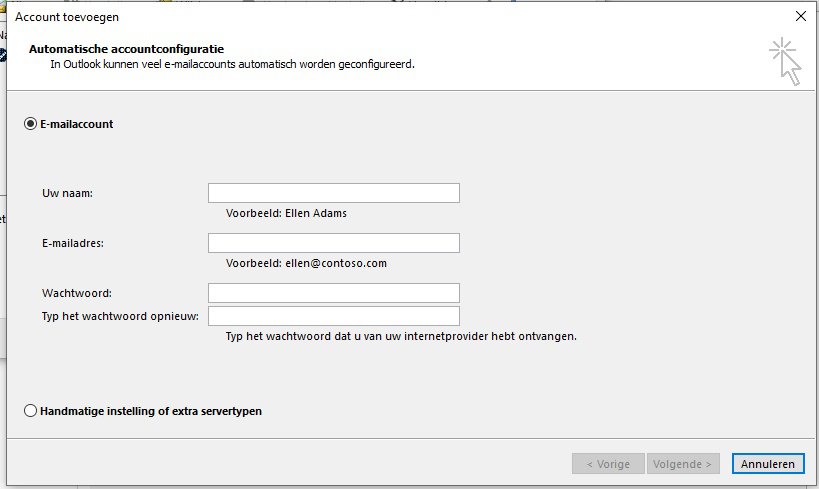Click the ellen@contoso.com example text

point(306,263)
